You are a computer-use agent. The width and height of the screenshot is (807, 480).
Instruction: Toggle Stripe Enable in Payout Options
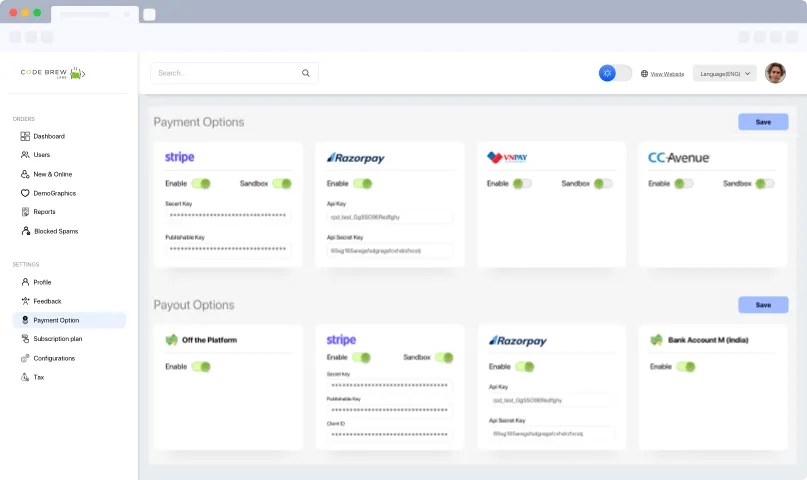[x=361, y=358]
